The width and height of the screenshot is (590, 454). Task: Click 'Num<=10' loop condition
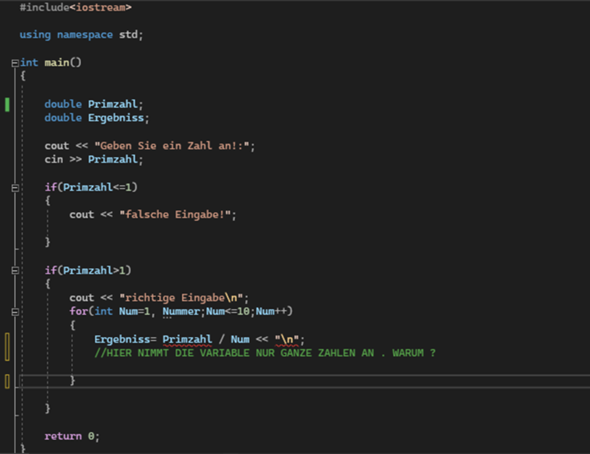228,311
